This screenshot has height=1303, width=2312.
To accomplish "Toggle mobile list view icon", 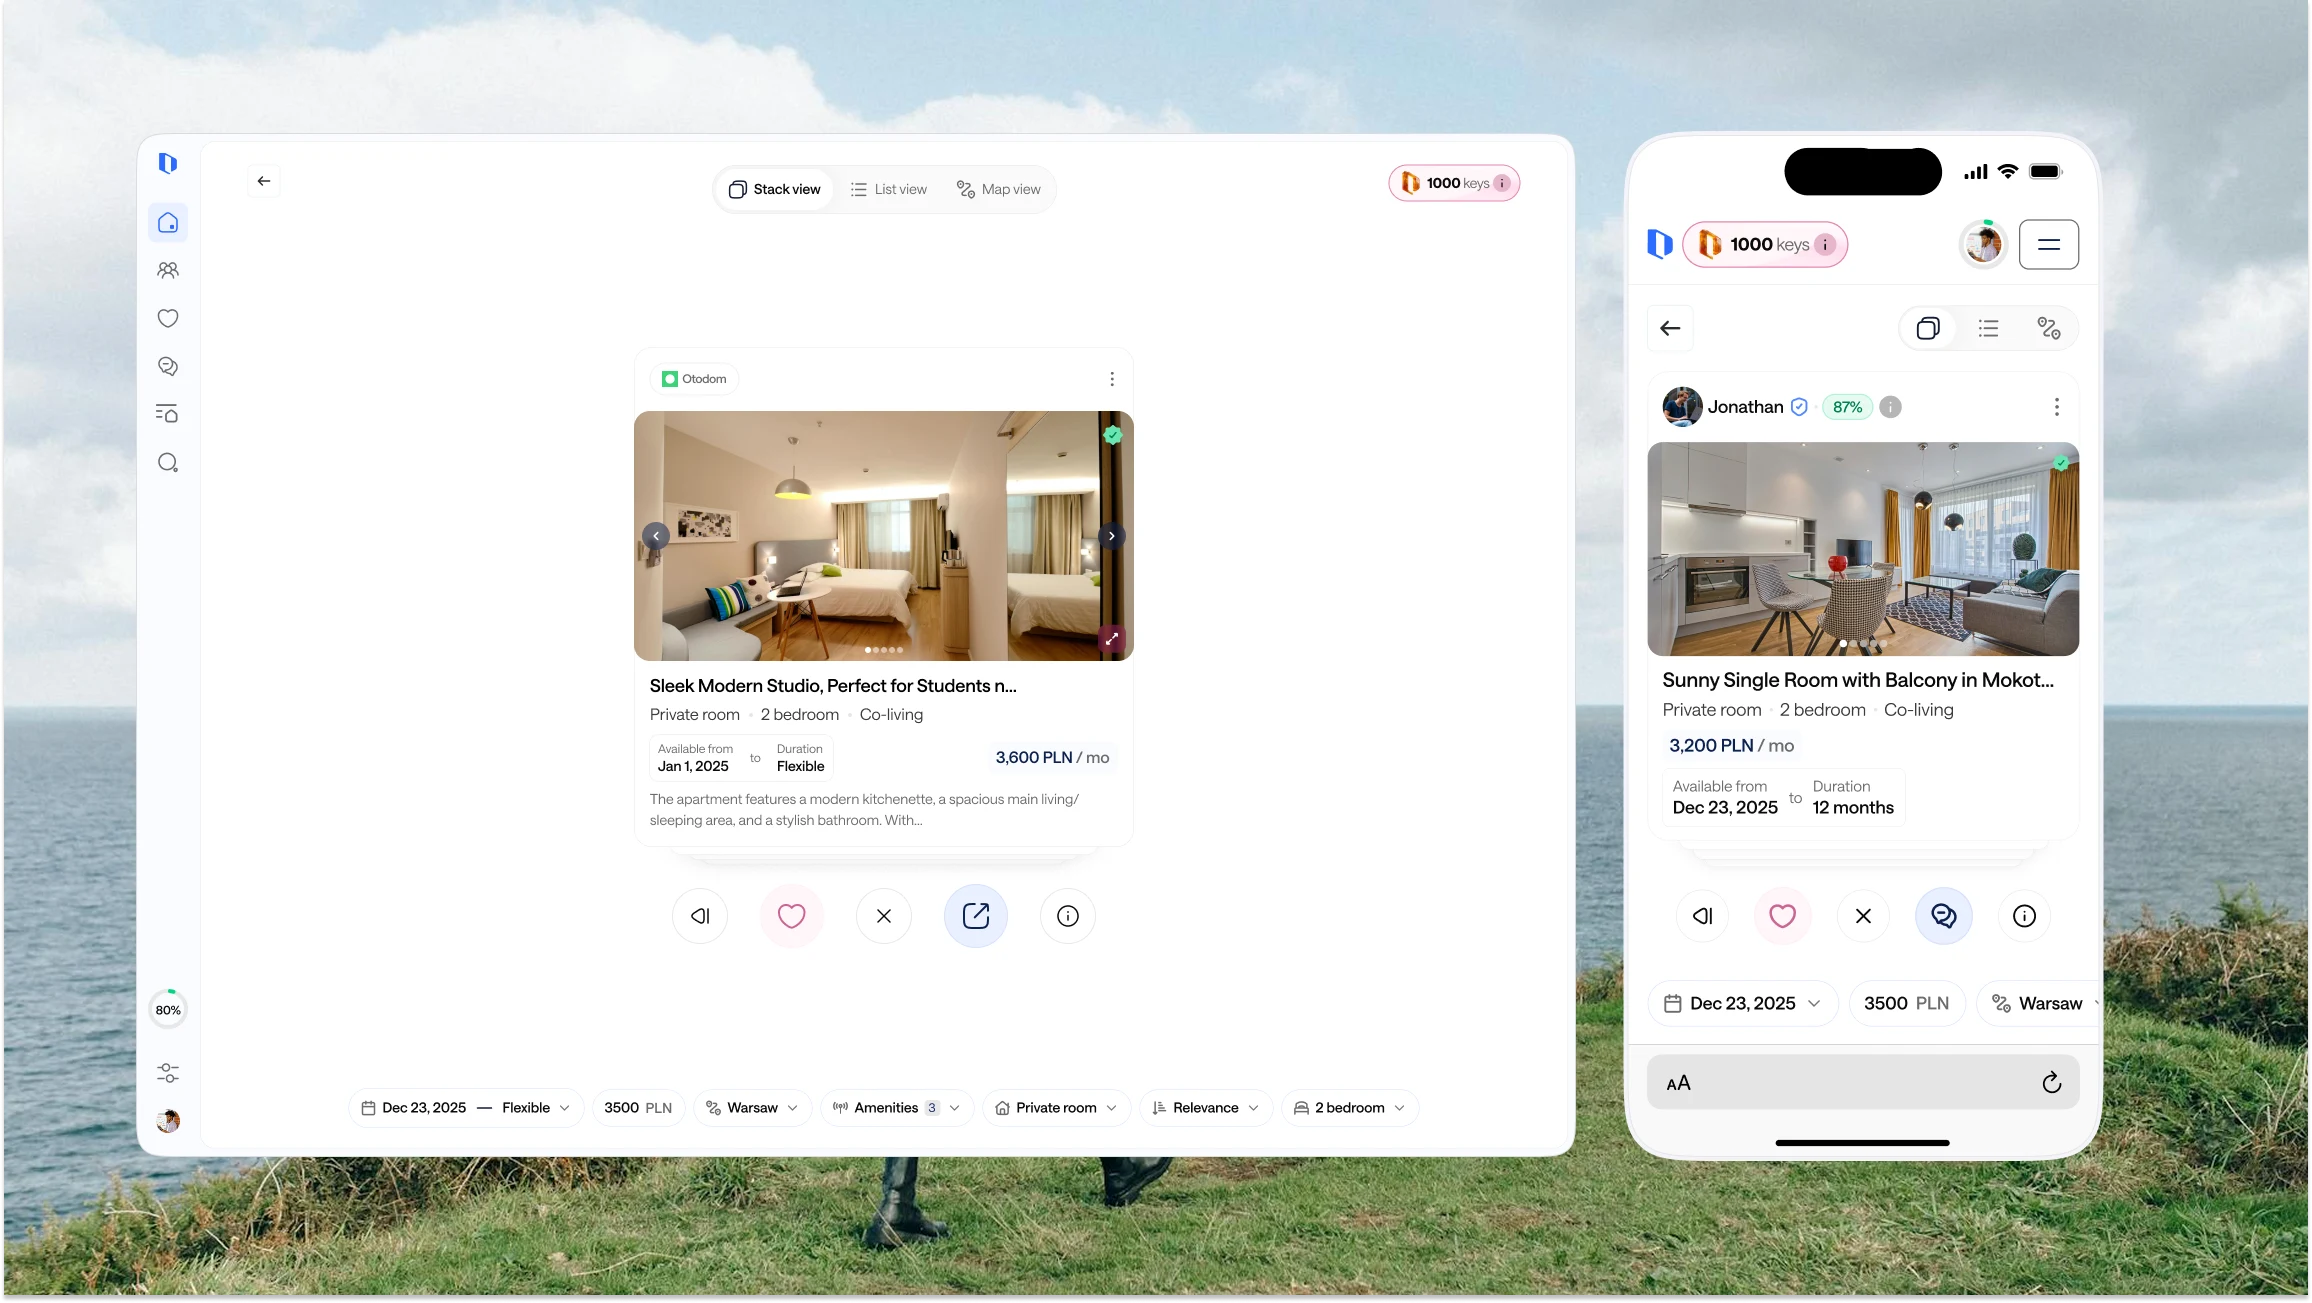I will click(1988, 328).
